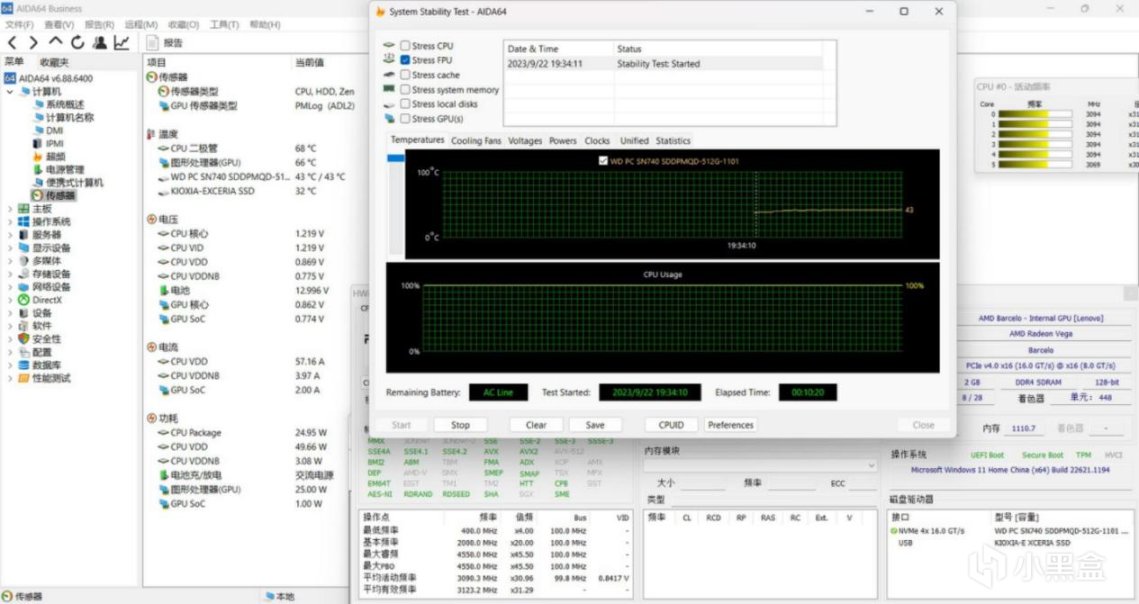The width and height of the screenshot is (1139, 604).
Task: Expand the 软件 node chevron
Action: click(10, 326)
